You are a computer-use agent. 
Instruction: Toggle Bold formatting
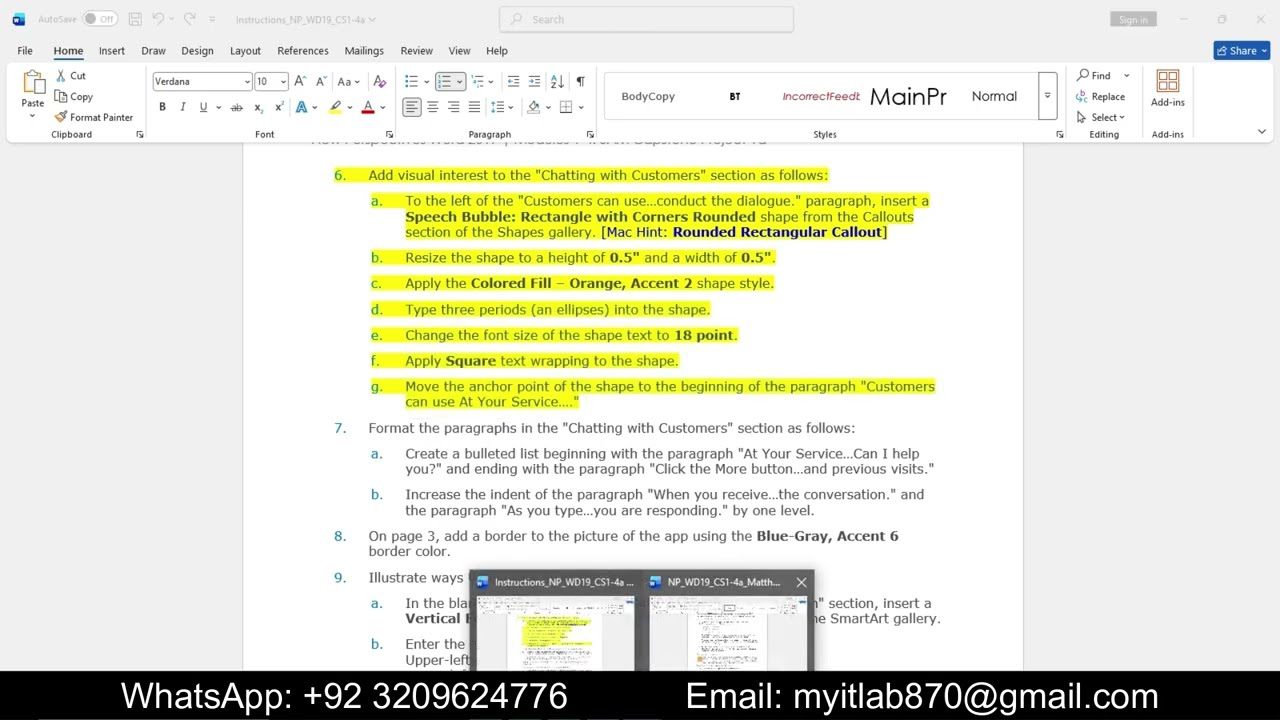pos(162,107)
